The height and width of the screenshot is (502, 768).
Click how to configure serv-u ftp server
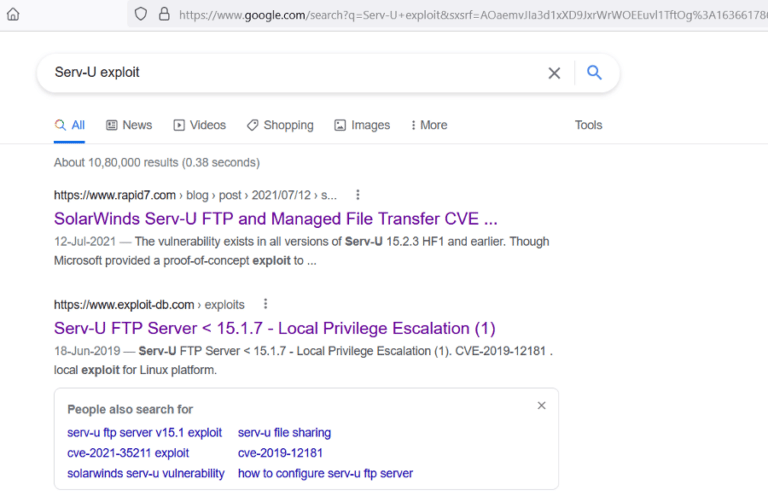[x=325, y=473]
